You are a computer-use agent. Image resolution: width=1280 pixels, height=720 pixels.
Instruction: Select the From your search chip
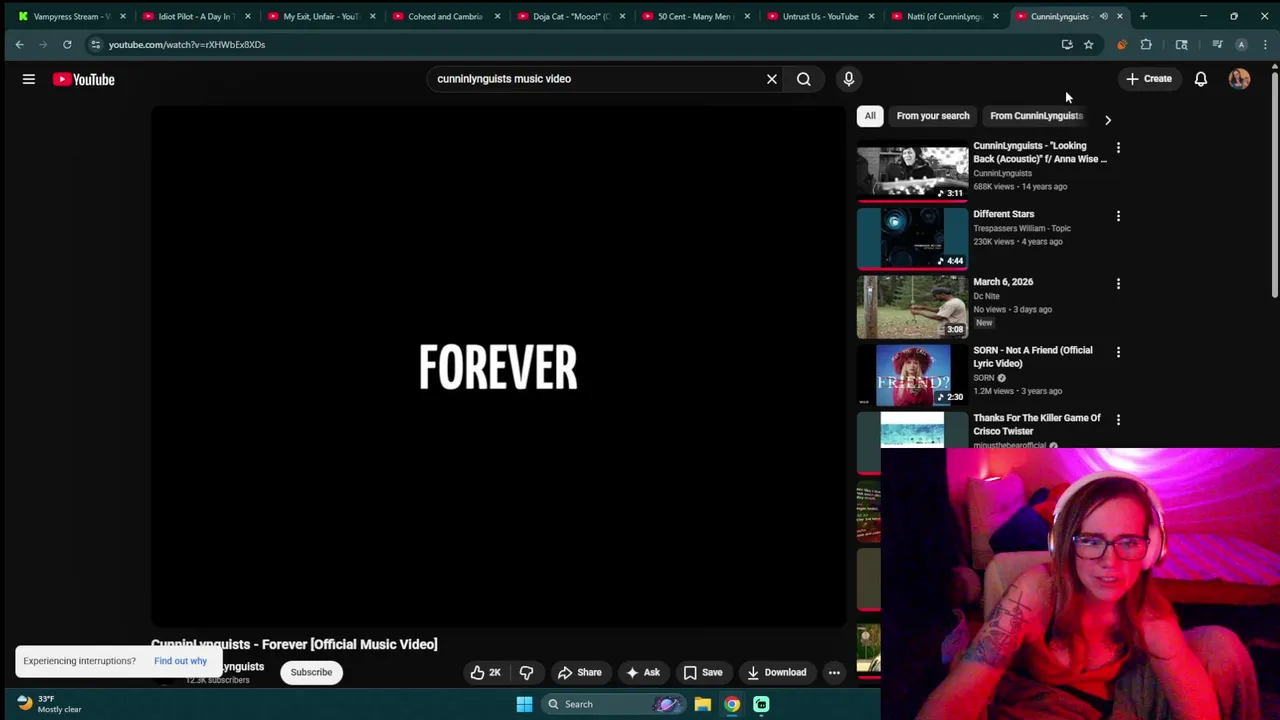click(x=933, y=116)
